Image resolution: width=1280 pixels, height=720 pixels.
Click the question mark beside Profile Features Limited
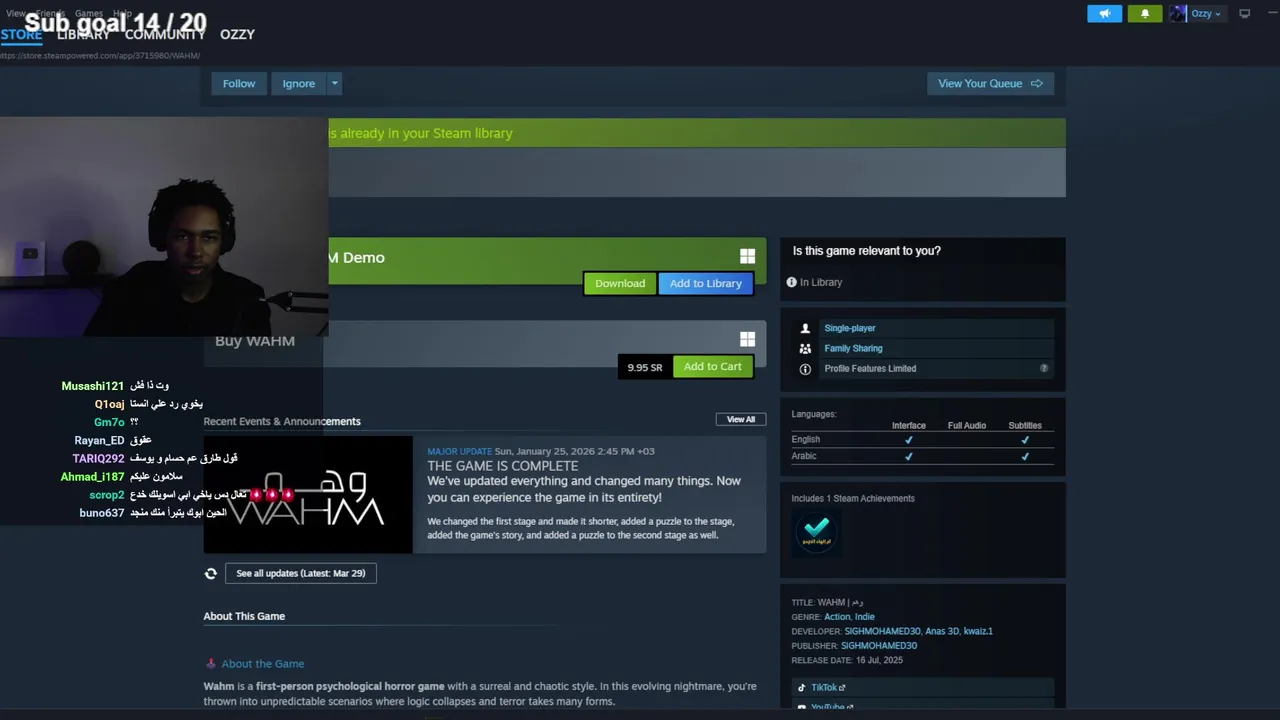tap(1044, 368)
